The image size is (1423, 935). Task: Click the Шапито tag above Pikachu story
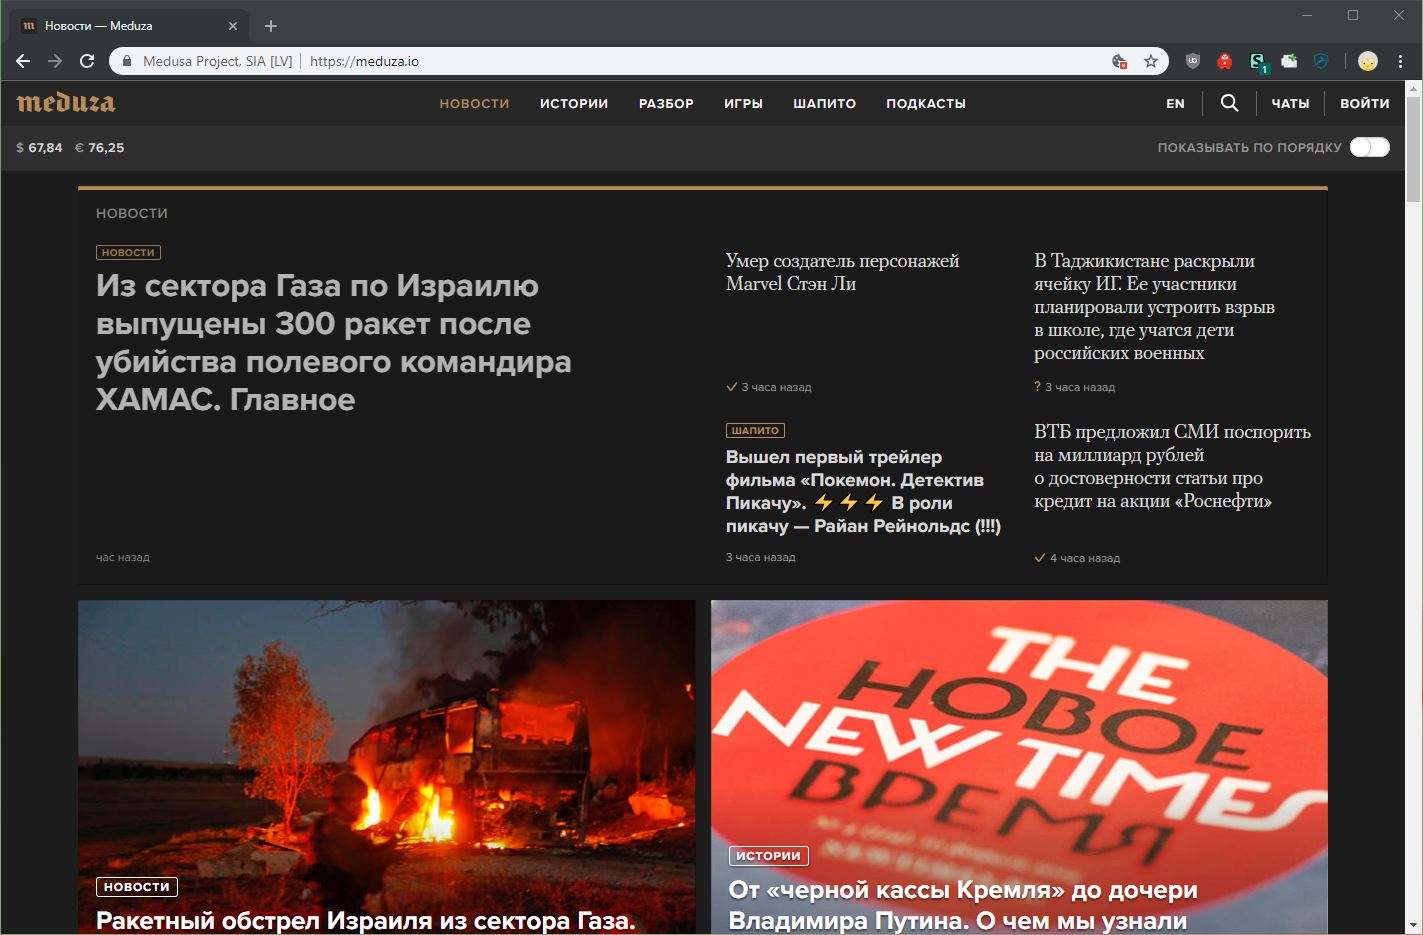click(x=755, y=430)
